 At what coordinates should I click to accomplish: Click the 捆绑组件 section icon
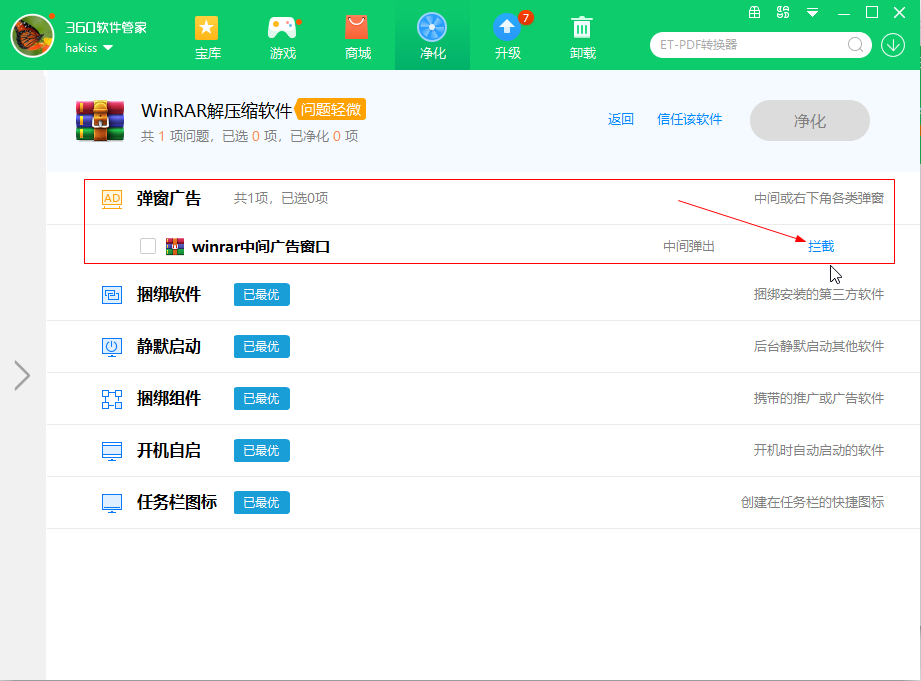tap(112, 399)
